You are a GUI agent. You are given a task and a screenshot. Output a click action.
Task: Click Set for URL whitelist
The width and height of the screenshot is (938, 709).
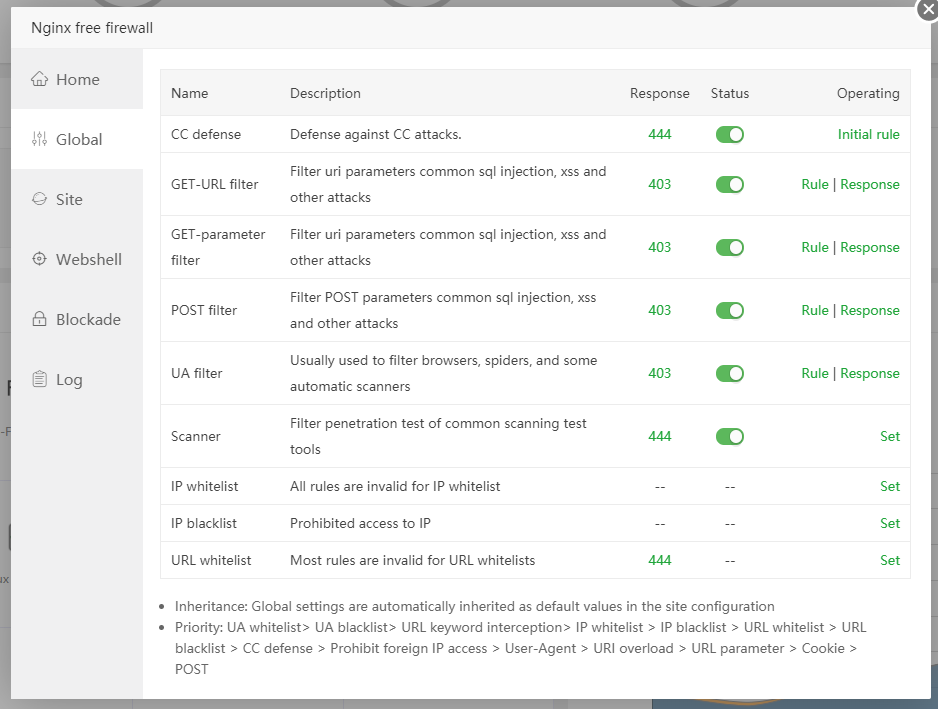(889, 560)
